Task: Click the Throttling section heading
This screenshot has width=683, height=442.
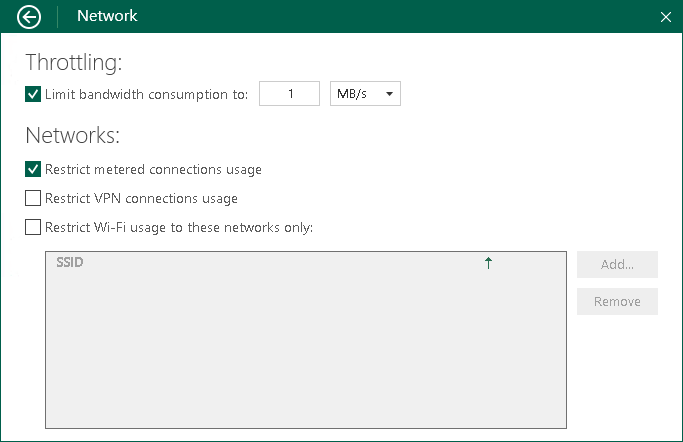Action: pos(73,62)
